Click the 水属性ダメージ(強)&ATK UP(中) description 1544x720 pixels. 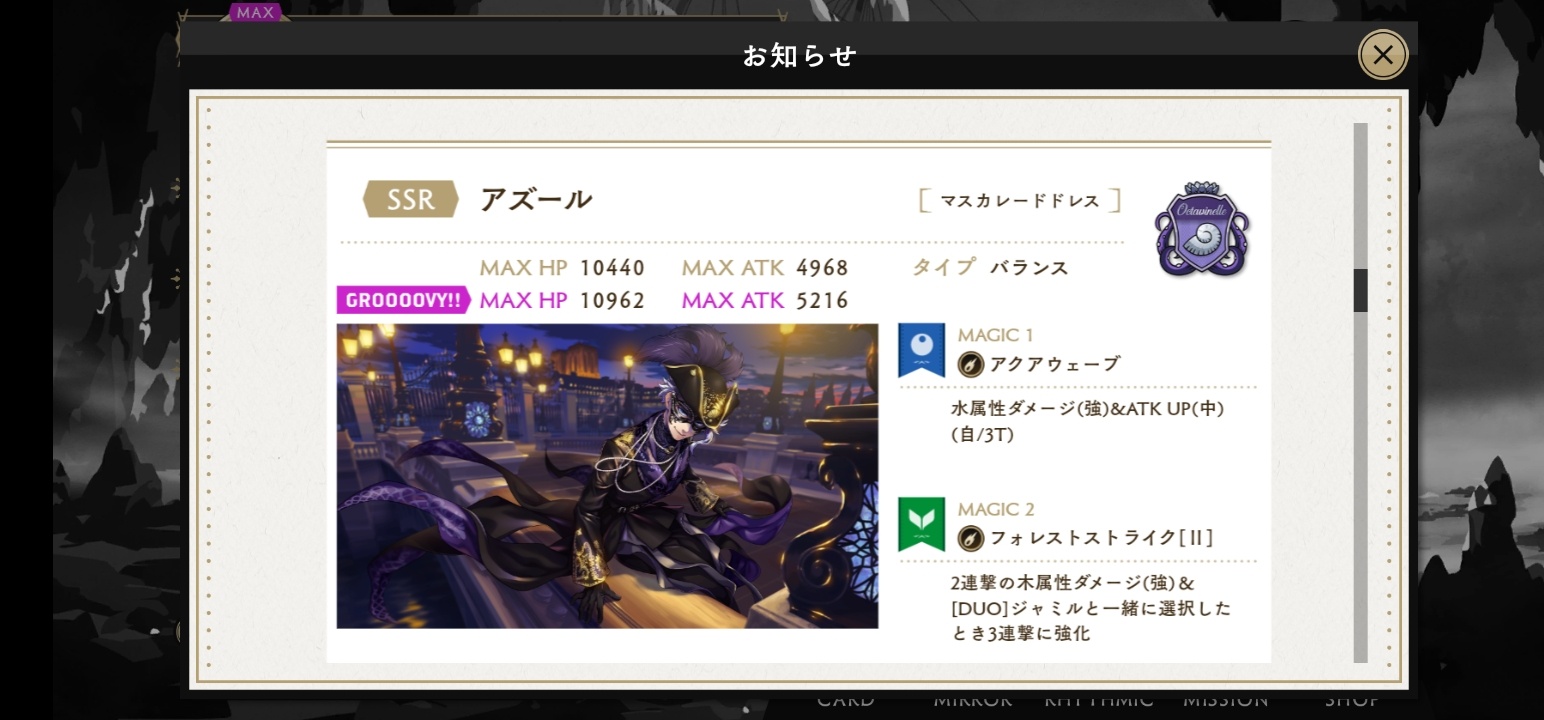[1087, 421]
